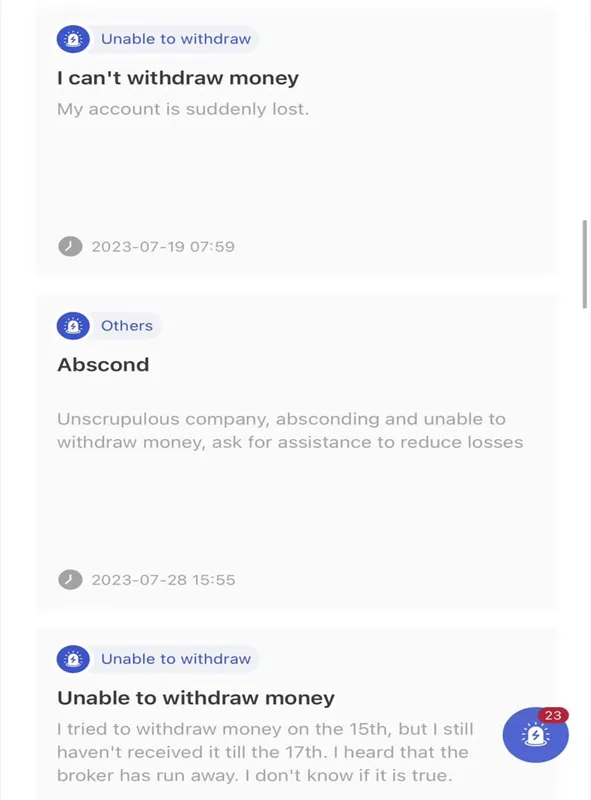Image resolution: width=591 pixels, height=800 pixels.
Task: Open the 'Unable to withdraw money' complaint title
Action: (195, 698)
